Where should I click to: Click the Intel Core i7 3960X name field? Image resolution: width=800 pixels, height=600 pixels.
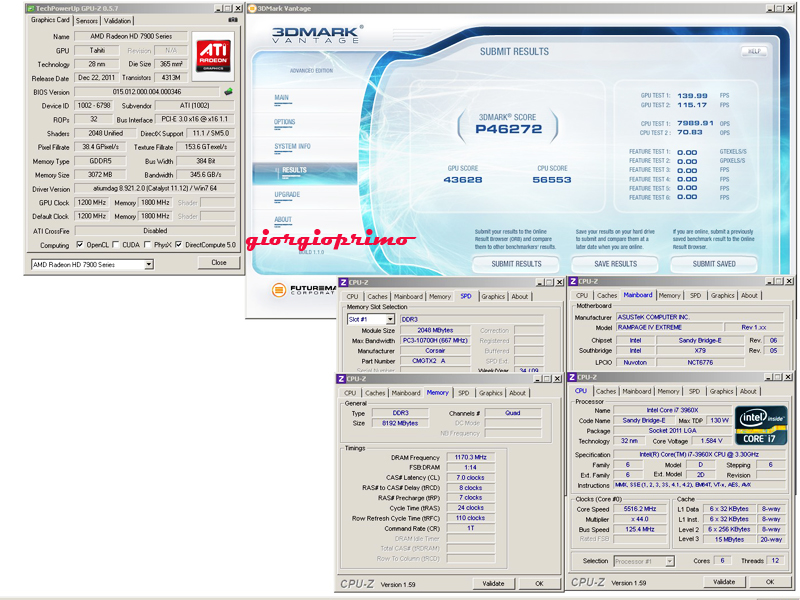(x=672, y=410)
